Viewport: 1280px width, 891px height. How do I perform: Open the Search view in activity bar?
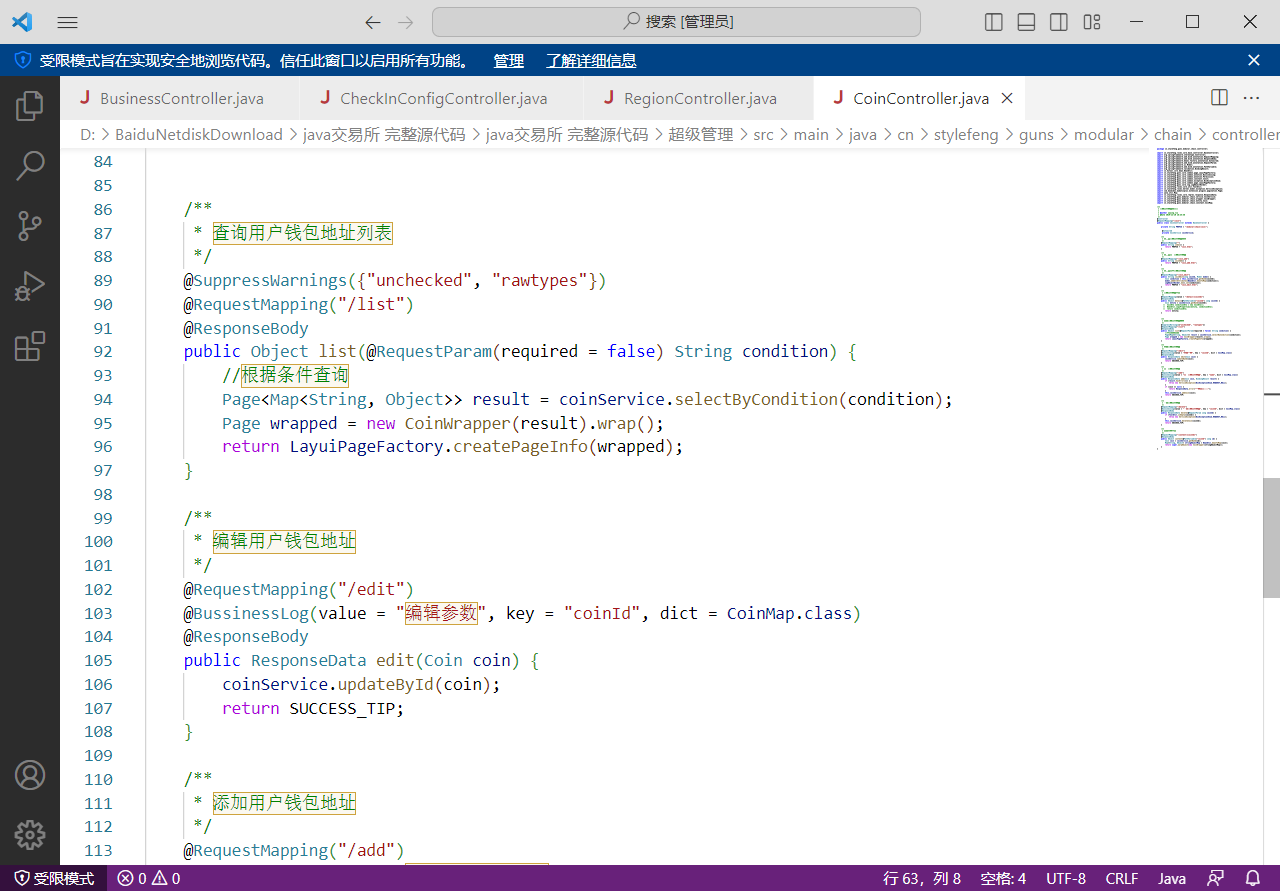pyautogui.click(x=30, y=165)
